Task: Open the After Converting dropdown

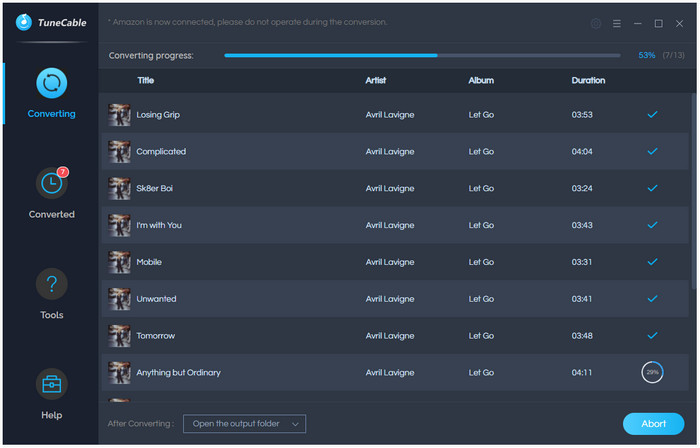Action: 244,424
